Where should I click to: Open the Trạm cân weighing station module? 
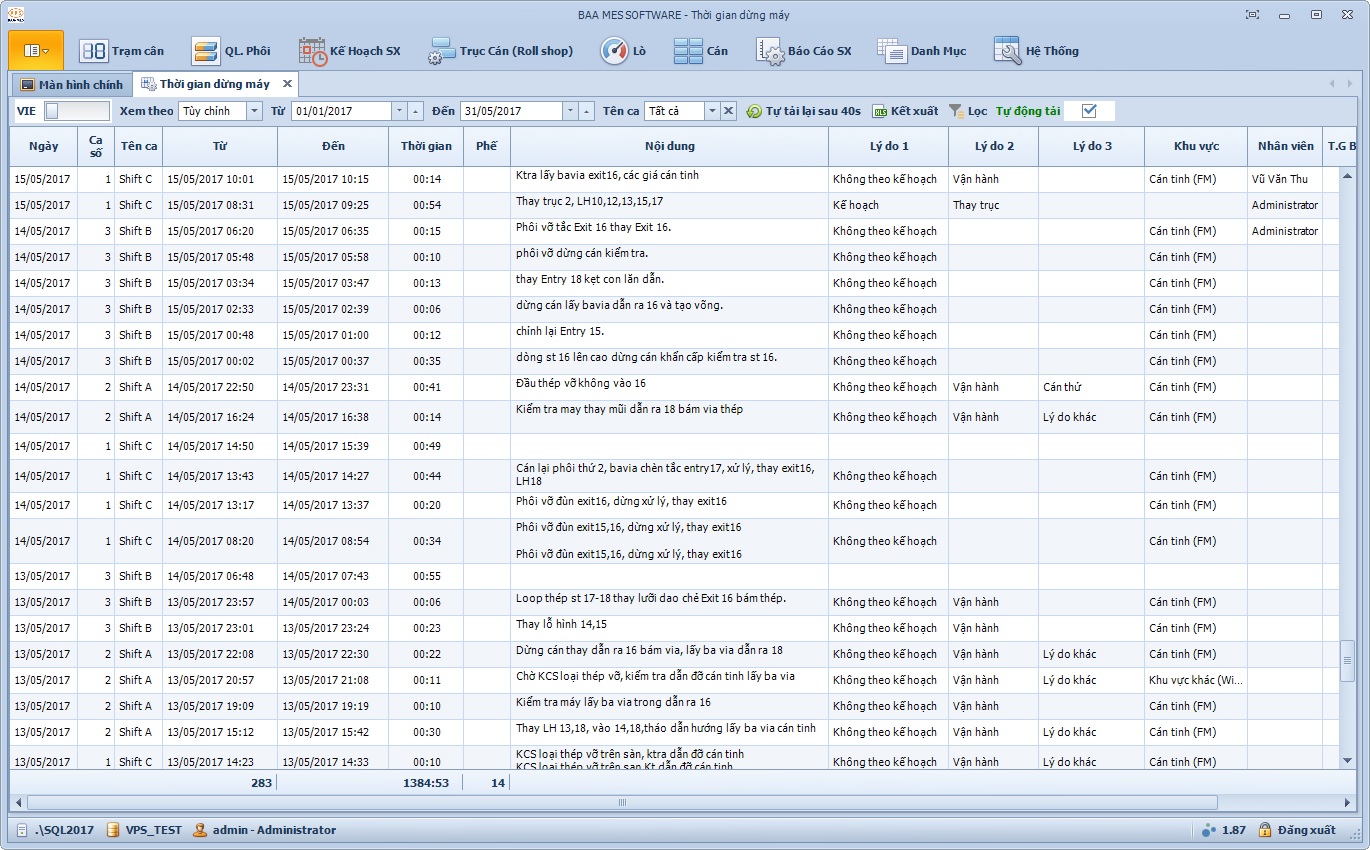point(122,51)
